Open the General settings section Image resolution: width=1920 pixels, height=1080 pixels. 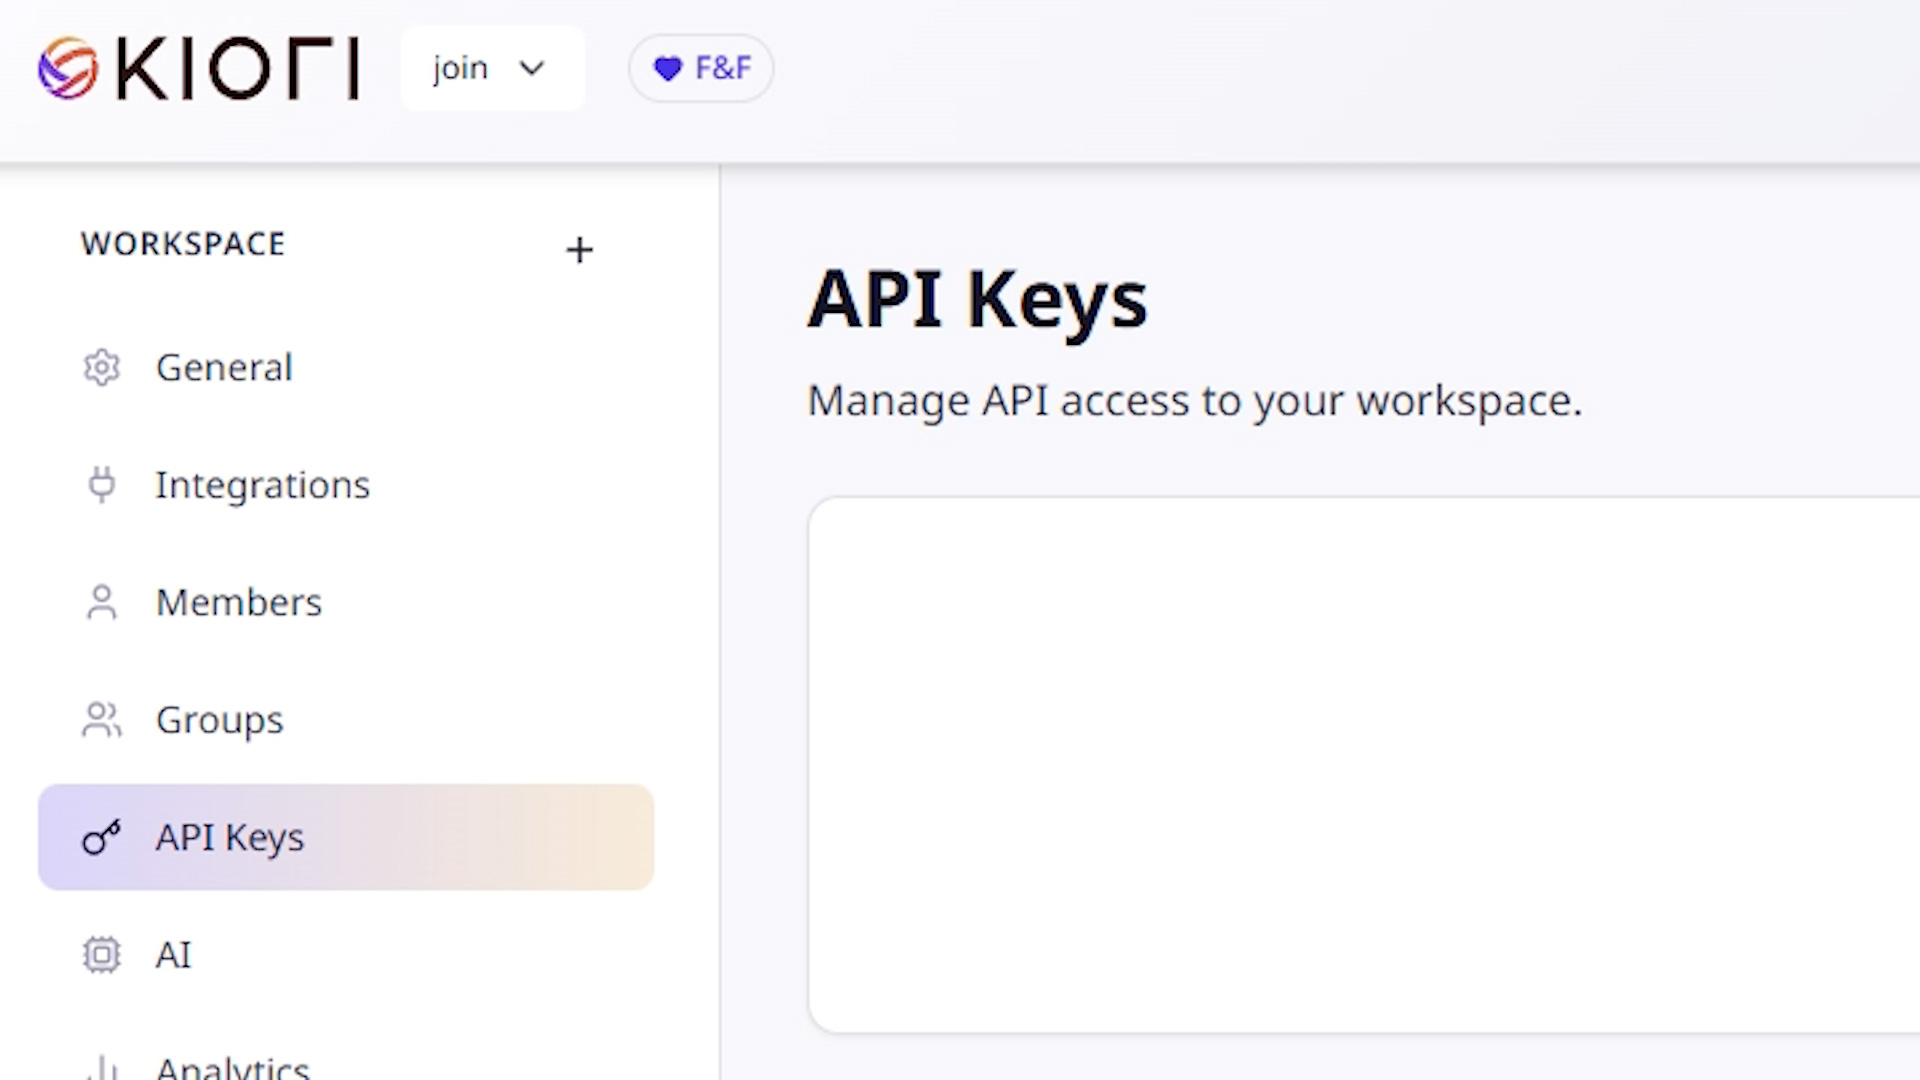click(224, 368)
